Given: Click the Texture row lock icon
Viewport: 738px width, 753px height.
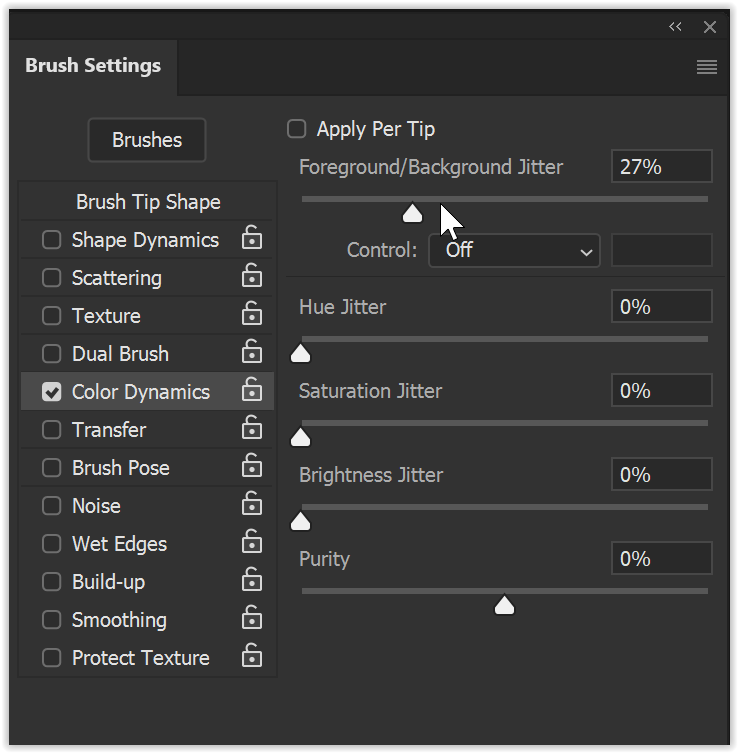Looking at the screenshot, I should (x=252, y=315).
